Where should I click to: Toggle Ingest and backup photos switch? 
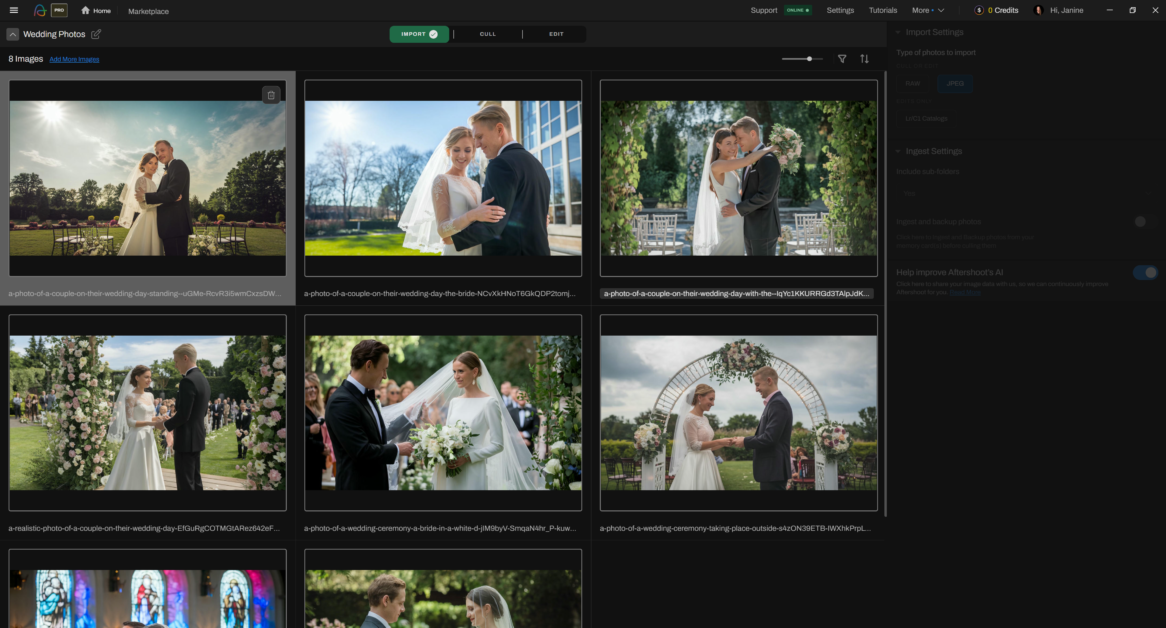(x=1144, y=221)
